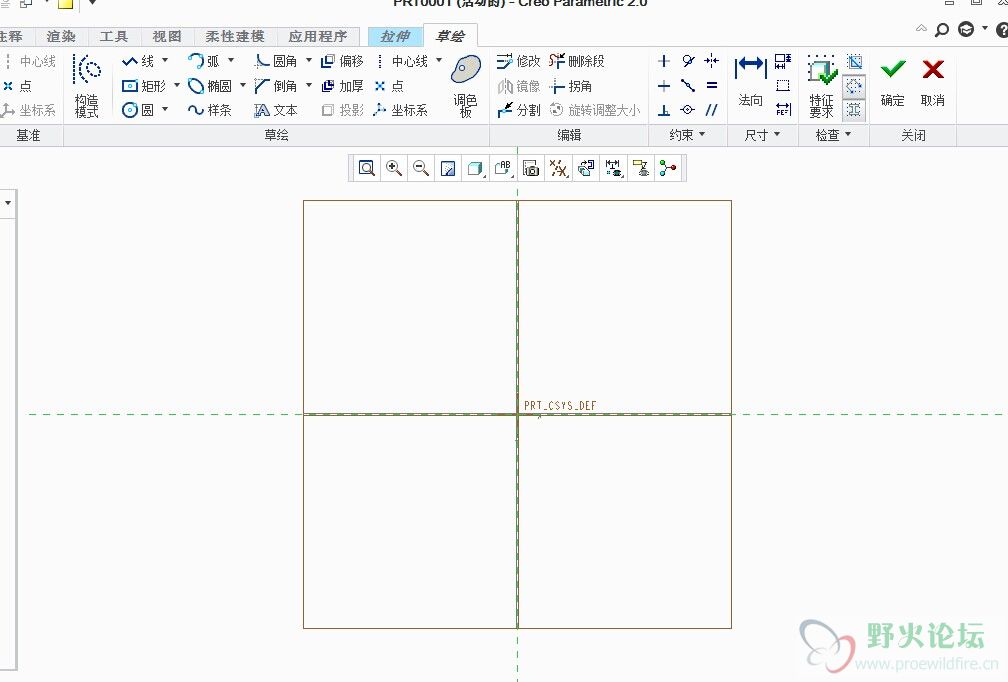This screenshot has width=1008, height=682.
Task: Click Zoom In magnifier icon
Action: 393,168
